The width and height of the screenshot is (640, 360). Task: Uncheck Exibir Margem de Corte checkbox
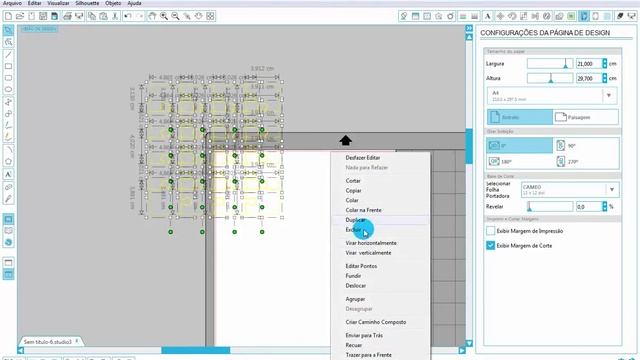(x=491, y=246)
